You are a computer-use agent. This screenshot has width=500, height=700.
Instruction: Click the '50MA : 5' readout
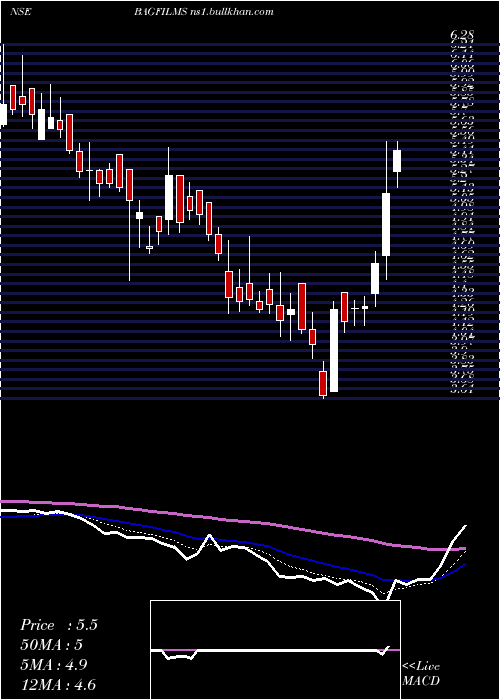click(x=52, y=645)
